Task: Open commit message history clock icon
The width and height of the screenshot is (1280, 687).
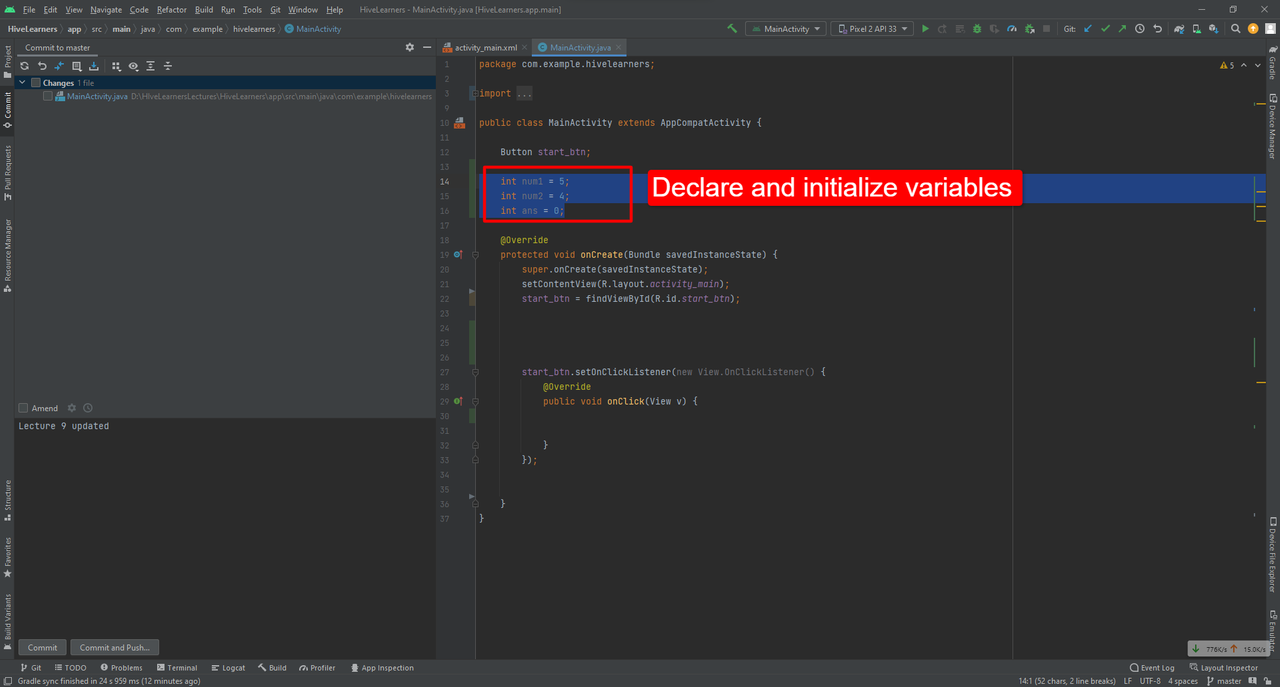Action: click(x=88, y=408)
